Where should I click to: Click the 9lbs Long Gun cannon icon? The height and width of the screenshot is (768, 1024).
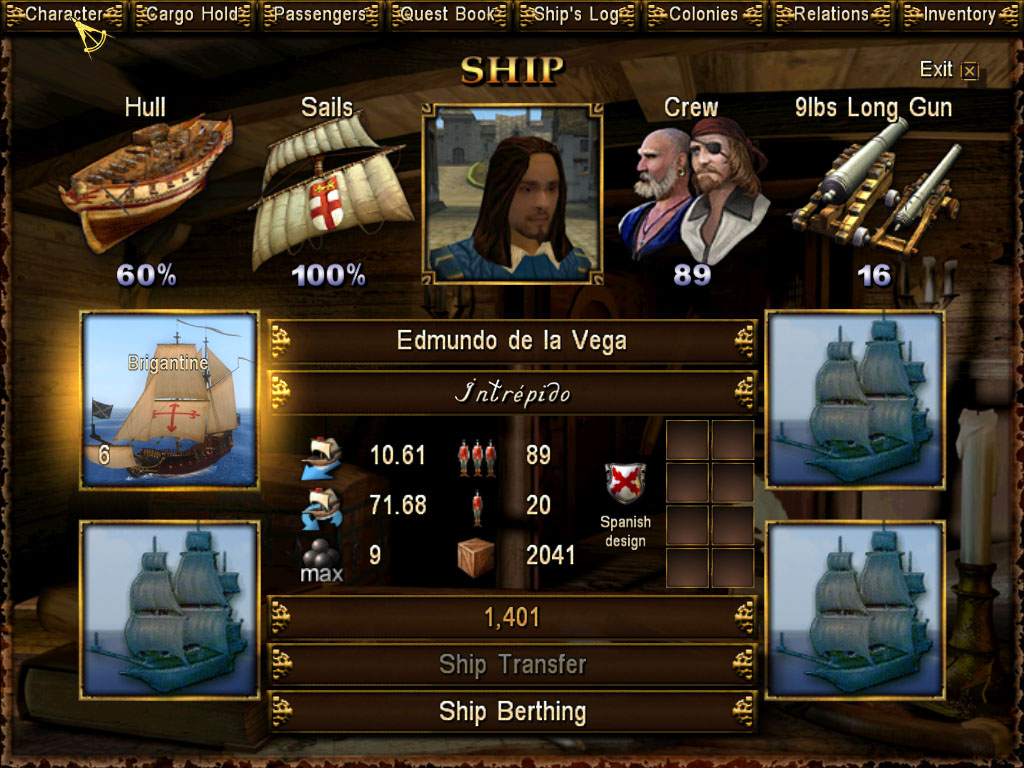pos(875,187)
